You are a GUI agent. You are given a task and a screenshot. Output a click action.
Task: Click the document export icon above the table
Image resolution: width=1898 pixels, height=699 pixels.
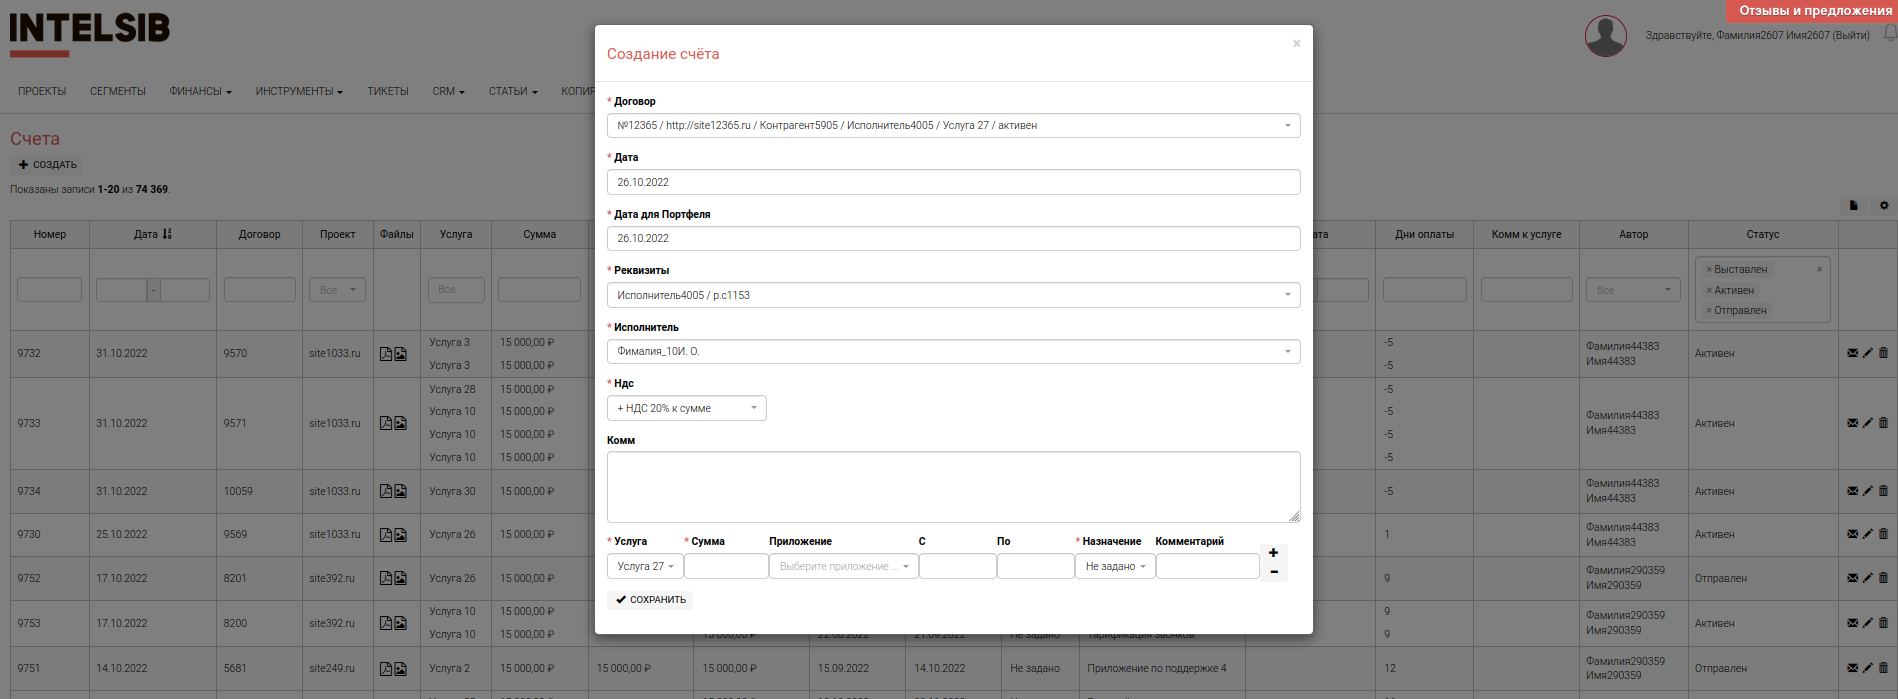pos(1853,206)
